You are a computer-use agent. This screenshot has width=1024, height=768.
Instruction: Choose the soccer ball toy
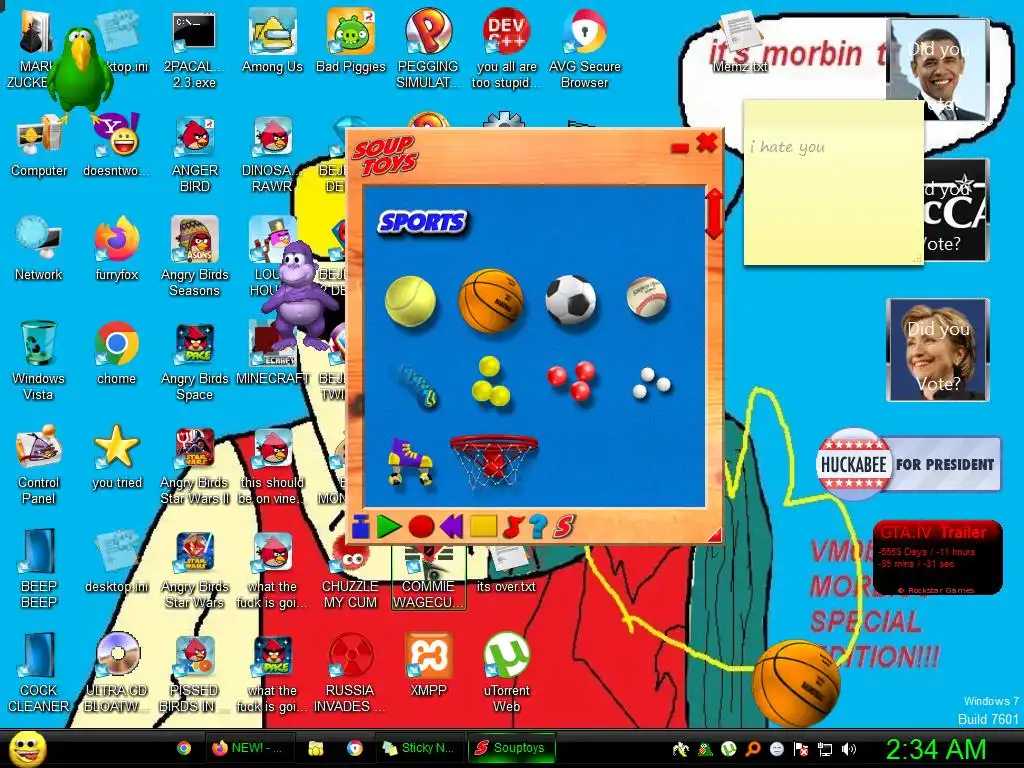coord(571,300)
